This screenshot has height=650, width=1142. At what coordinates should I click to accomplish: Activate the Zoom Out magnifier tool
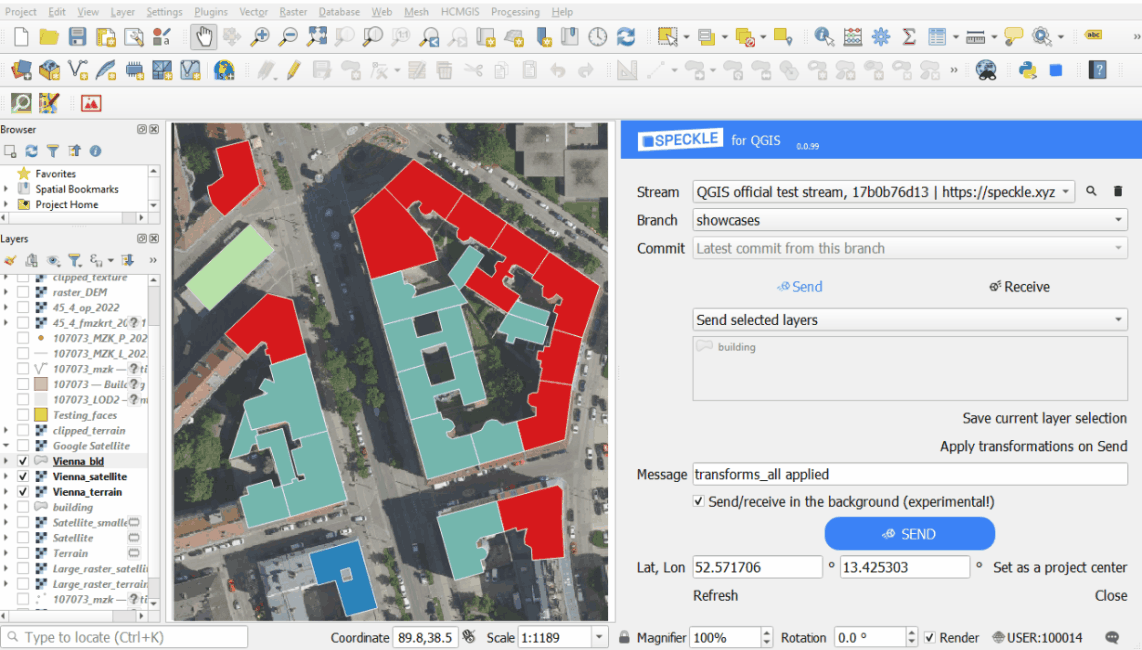point(288,36)
